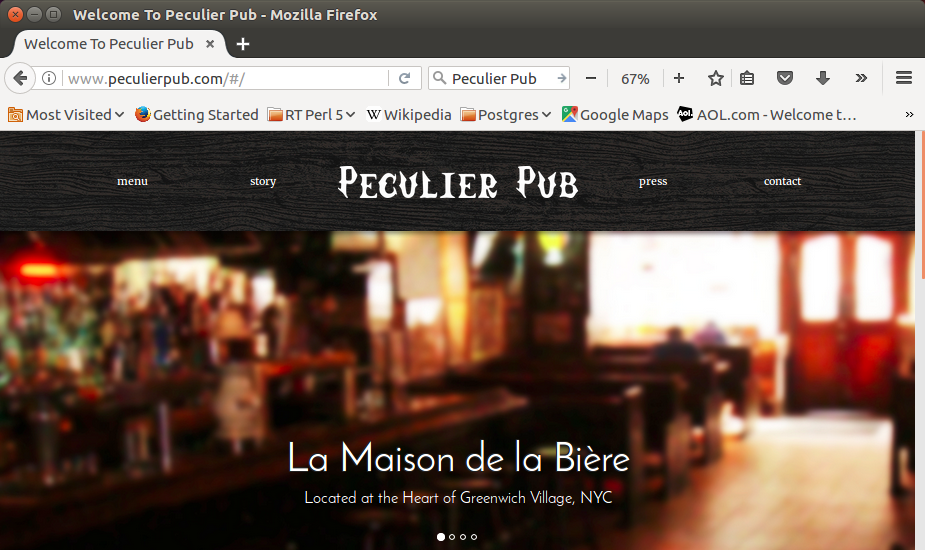Screen dimensions: 925x550
Task: Show more toolbar items via the double chevron
Action: coord(861,78)
